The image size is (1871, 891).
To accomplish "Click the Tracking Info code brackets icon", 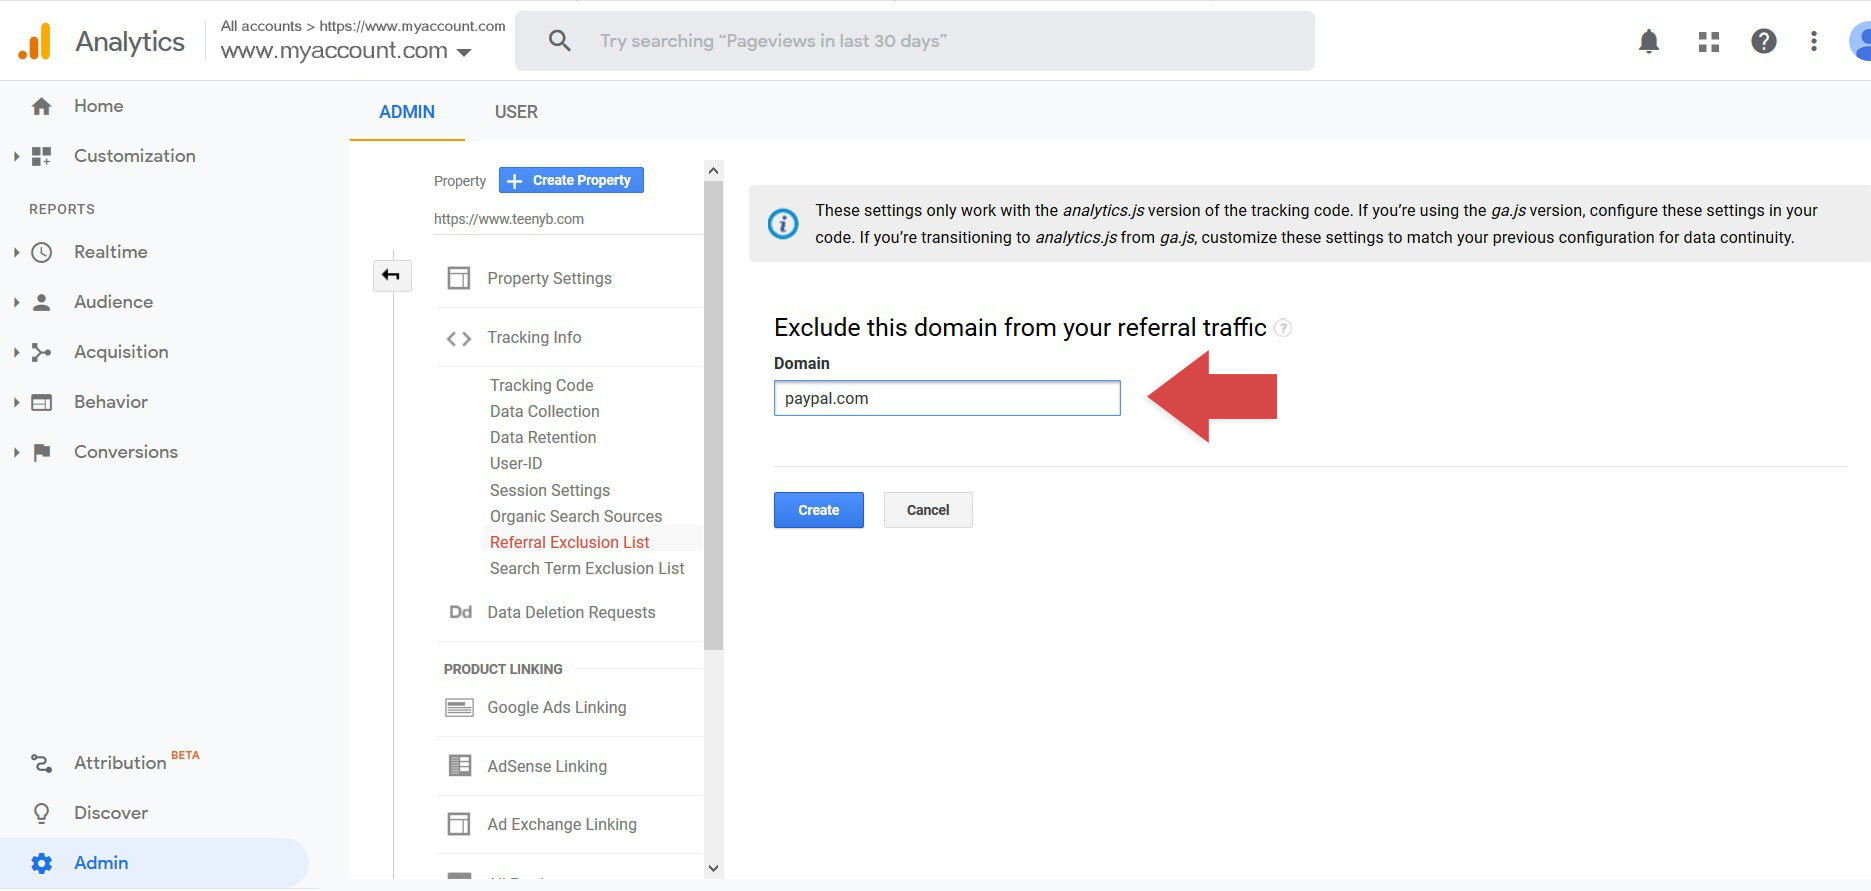I will point(458,338).
